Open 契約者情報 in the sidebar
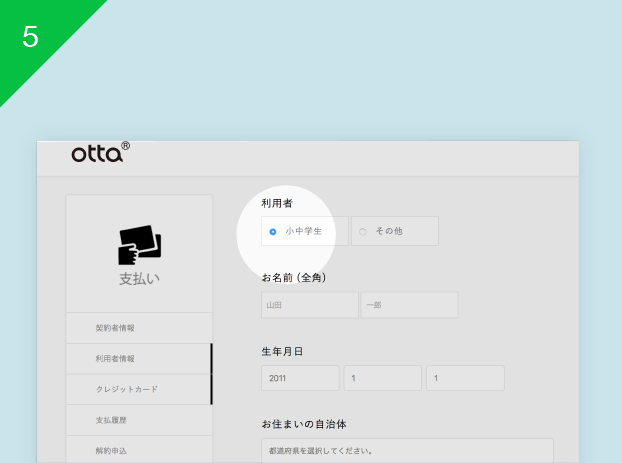The image size is (622, 463). tap(139, 328)
